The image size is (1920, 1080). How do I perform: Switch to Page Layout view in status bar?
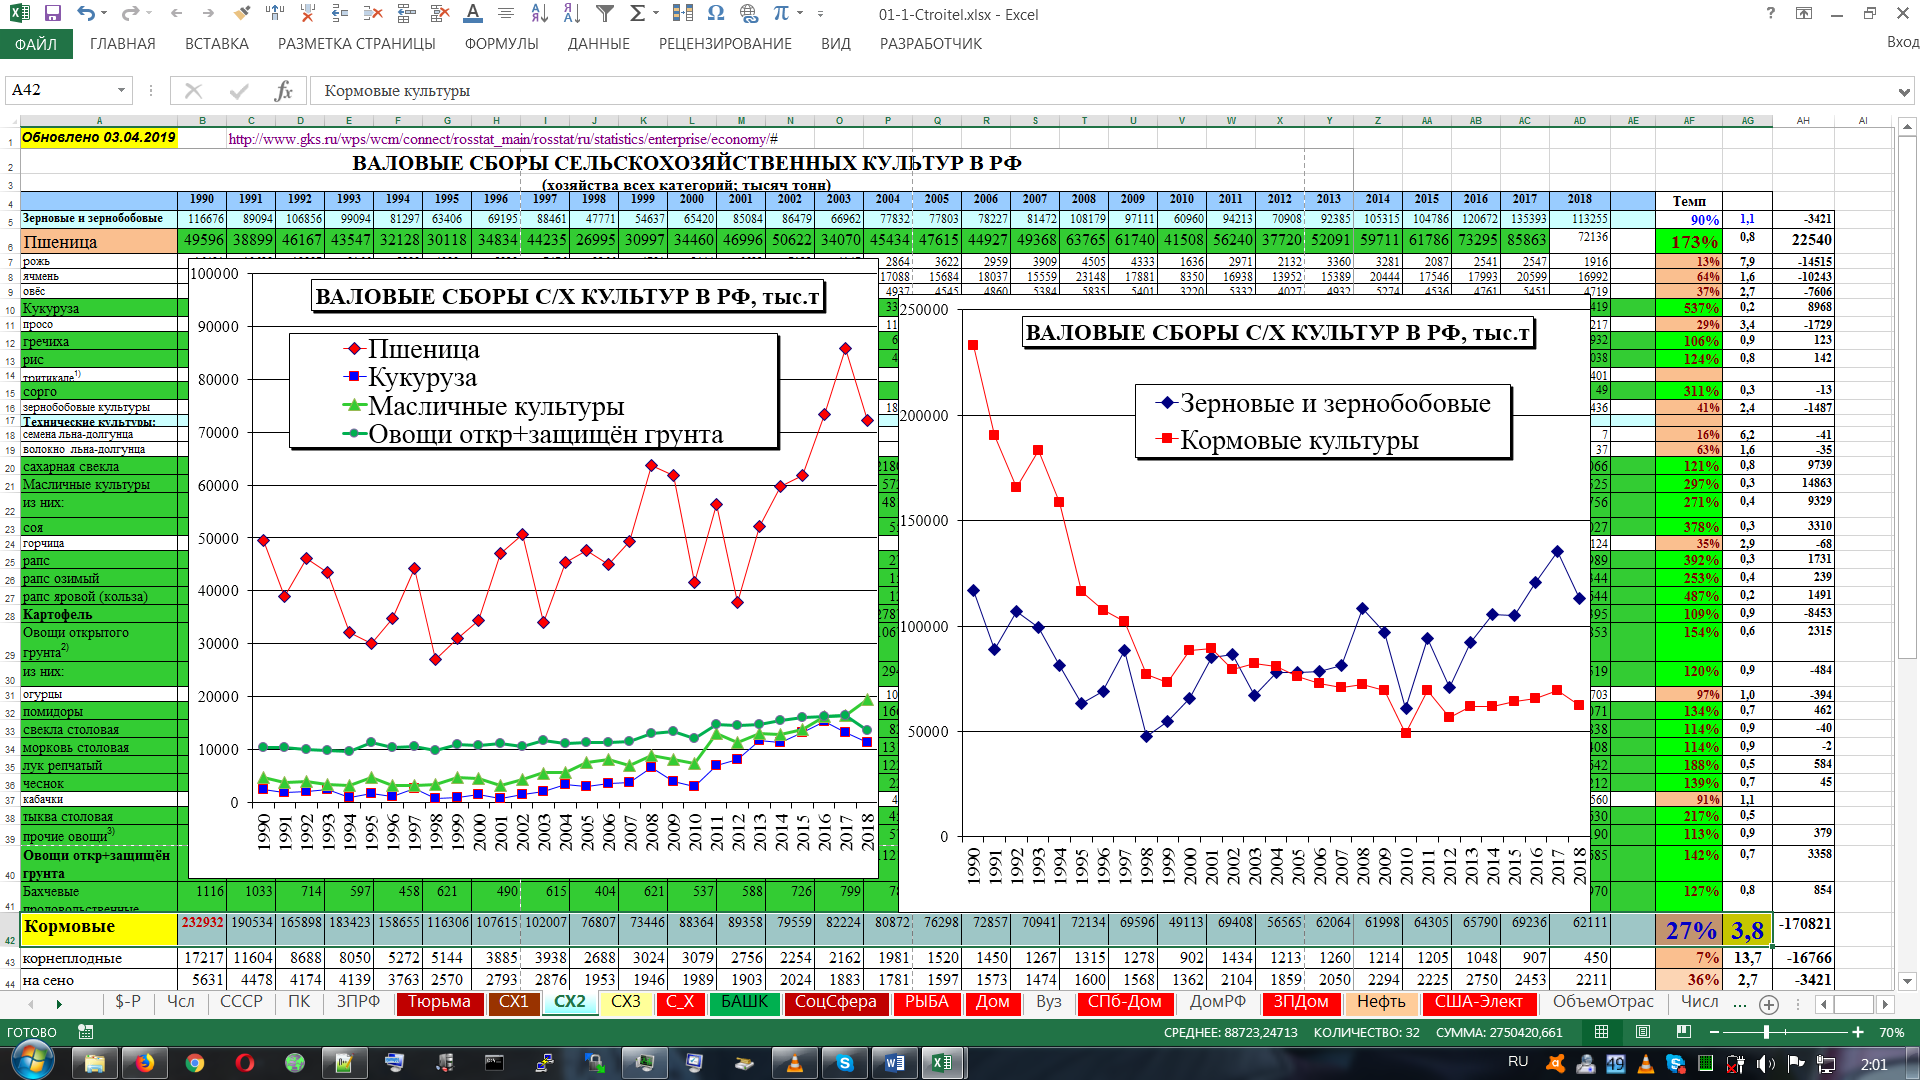(1643, 1032)
